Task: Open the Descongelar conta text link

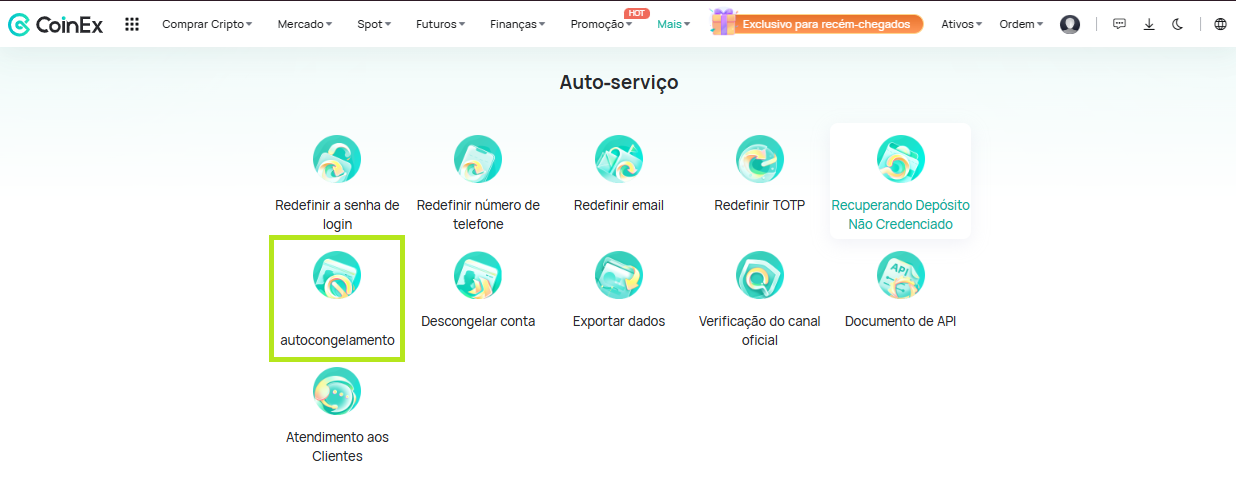Action: [478, 321]
